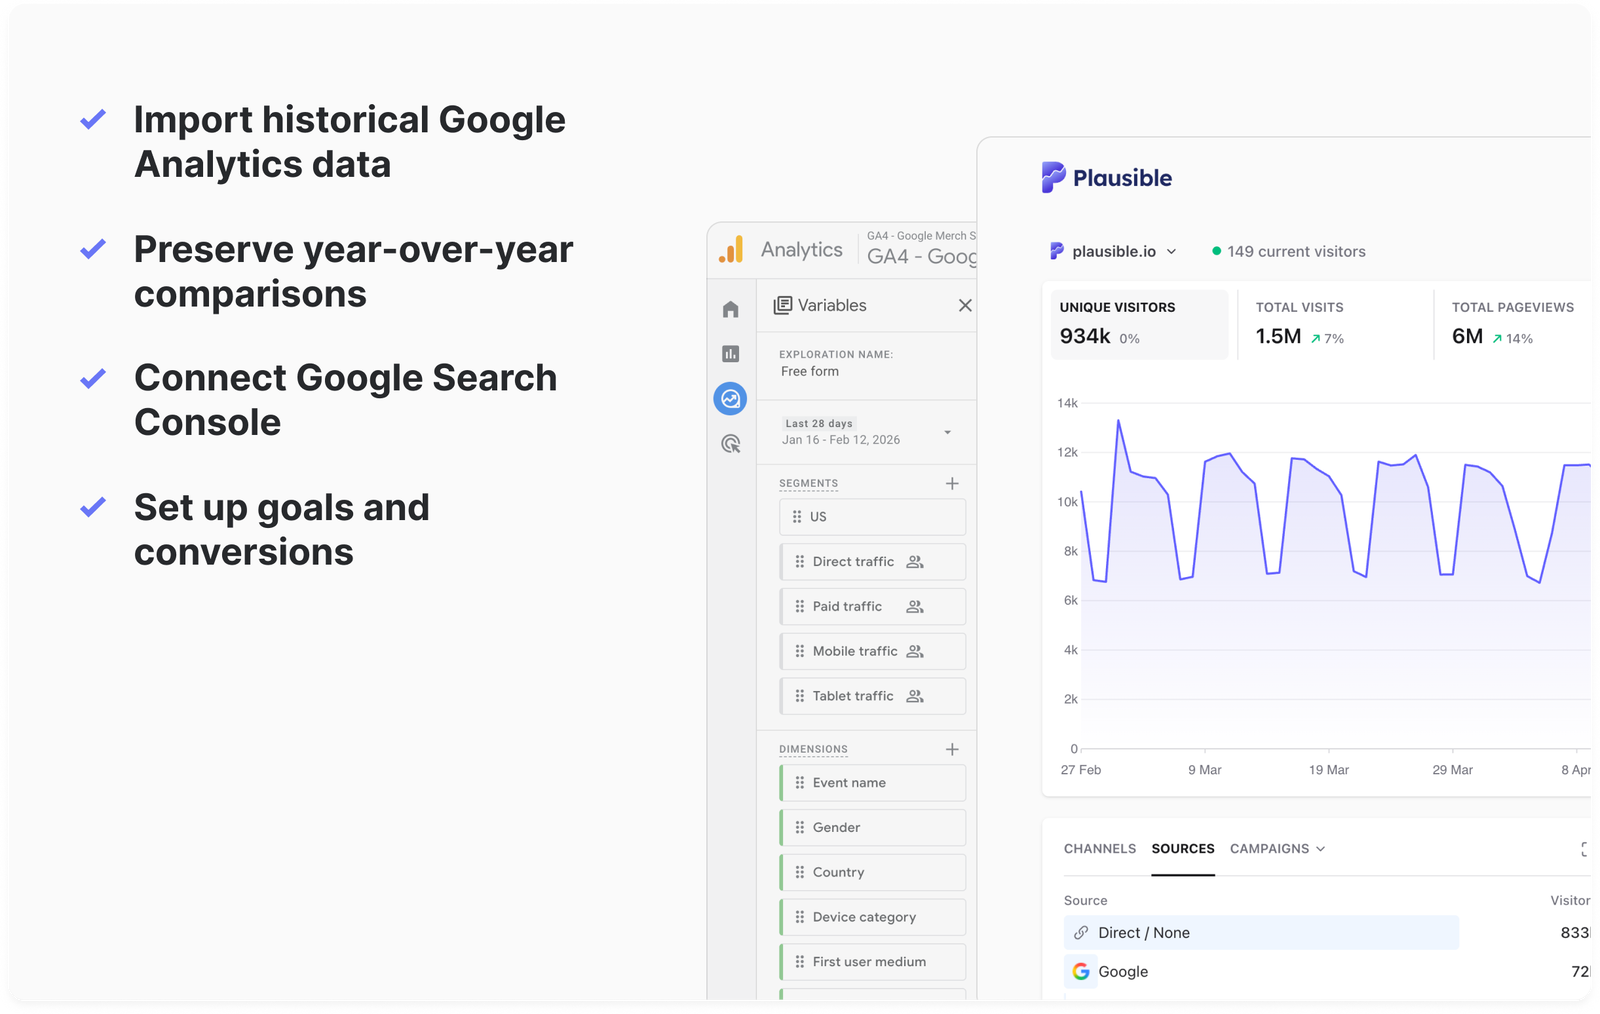Open the Advertising icon in Analytics sidebar
1600x1014 pixels.
click(x=731, y=444)
